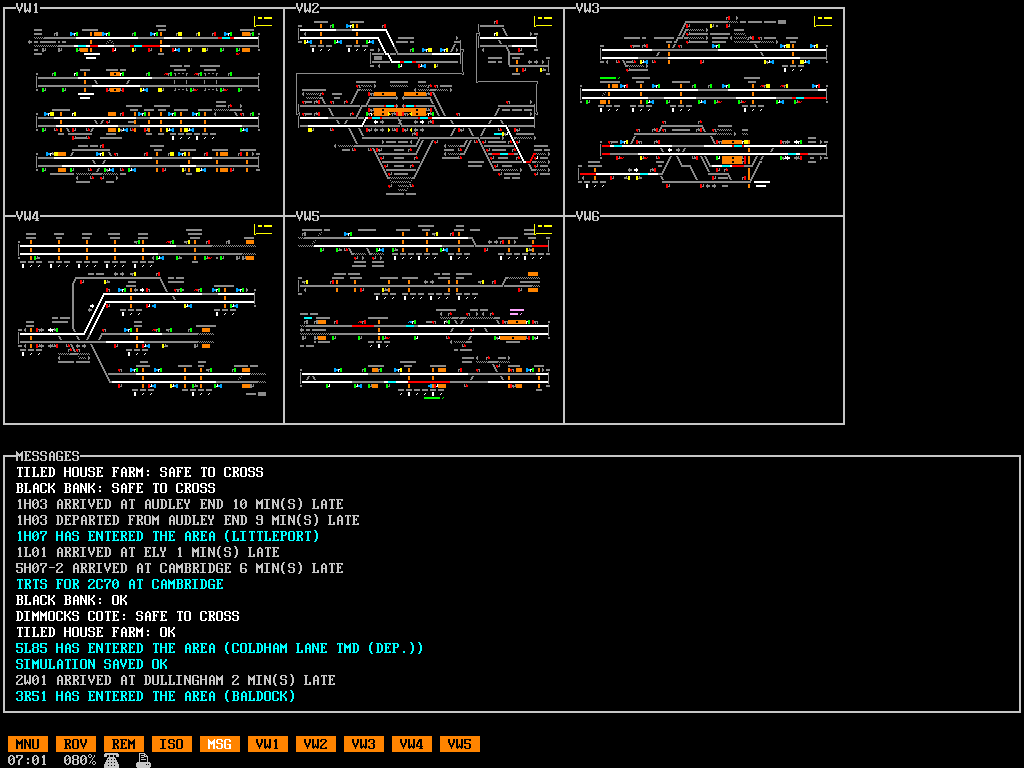1024x768 pixels.
Task: Choose the VW5 button in bottom bar
Action: [x=459, y=744]
